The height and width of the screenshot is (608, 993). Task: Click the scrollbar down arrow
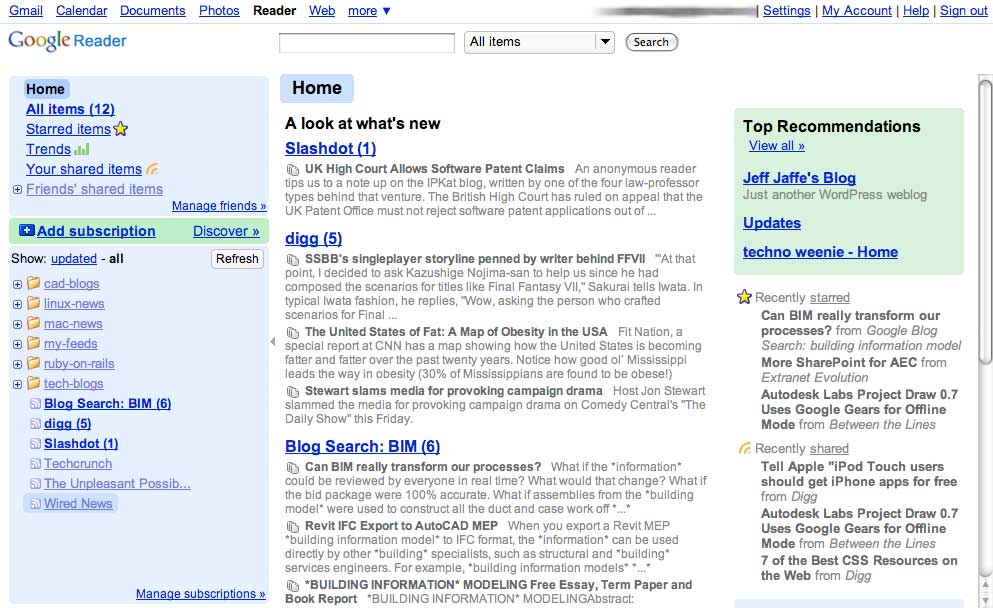(x=985, y=598)
